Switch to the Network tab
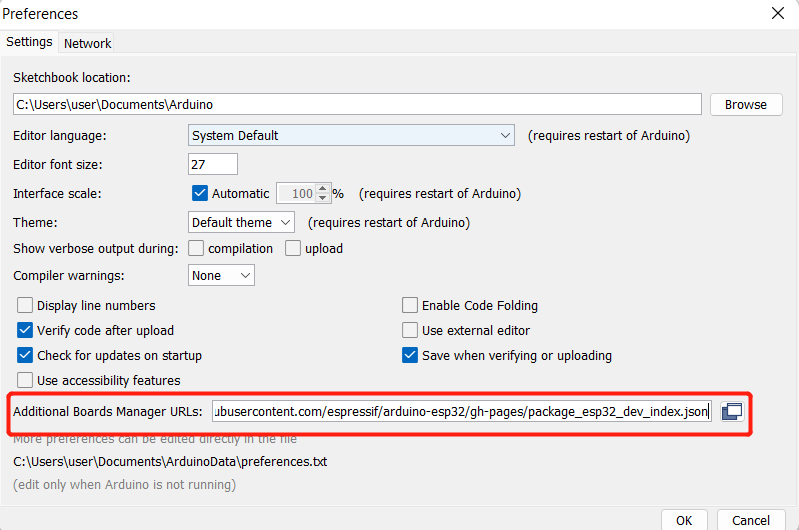 tap(88, 43)
